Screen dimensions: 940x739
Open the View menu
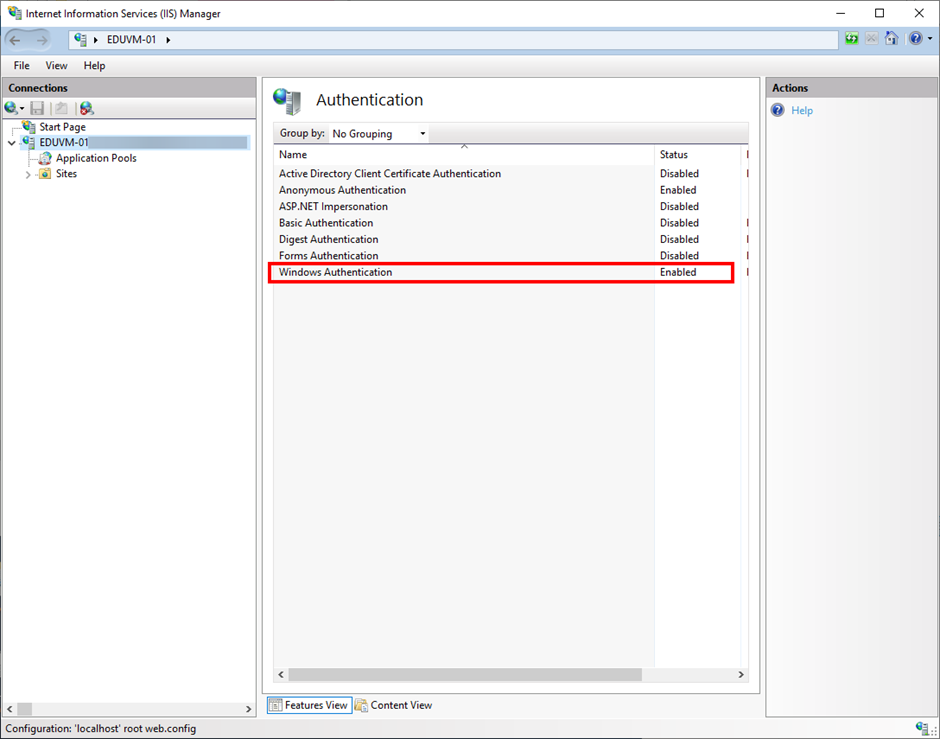point(56,65)
